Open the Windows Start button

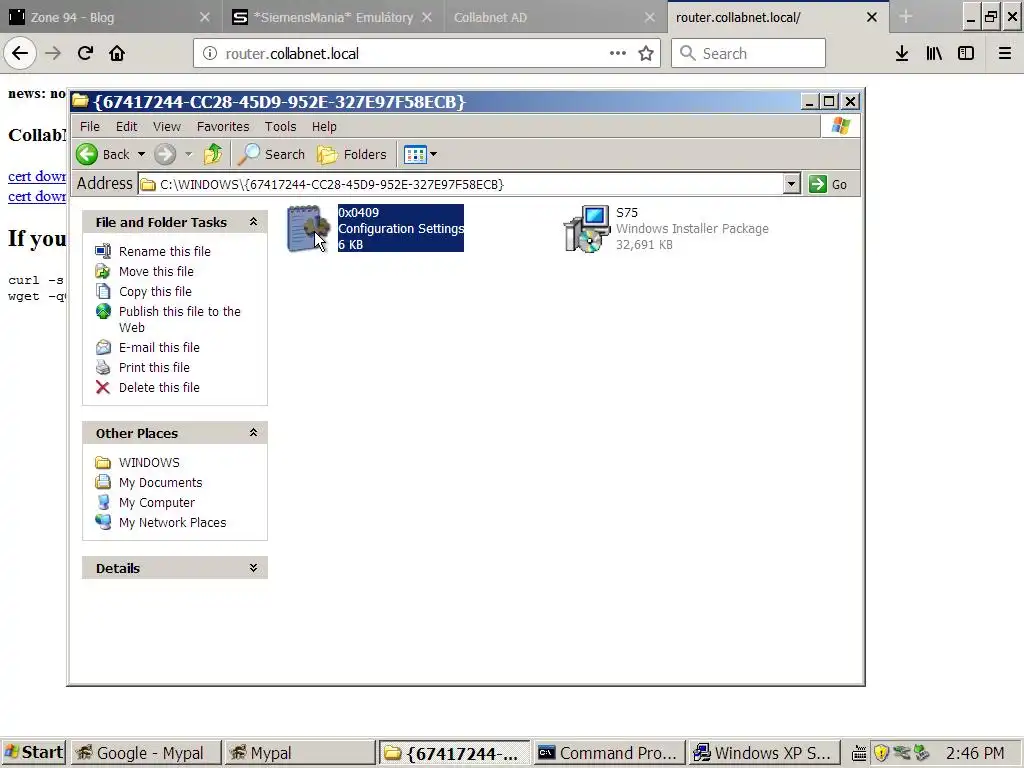coord(33,753)
